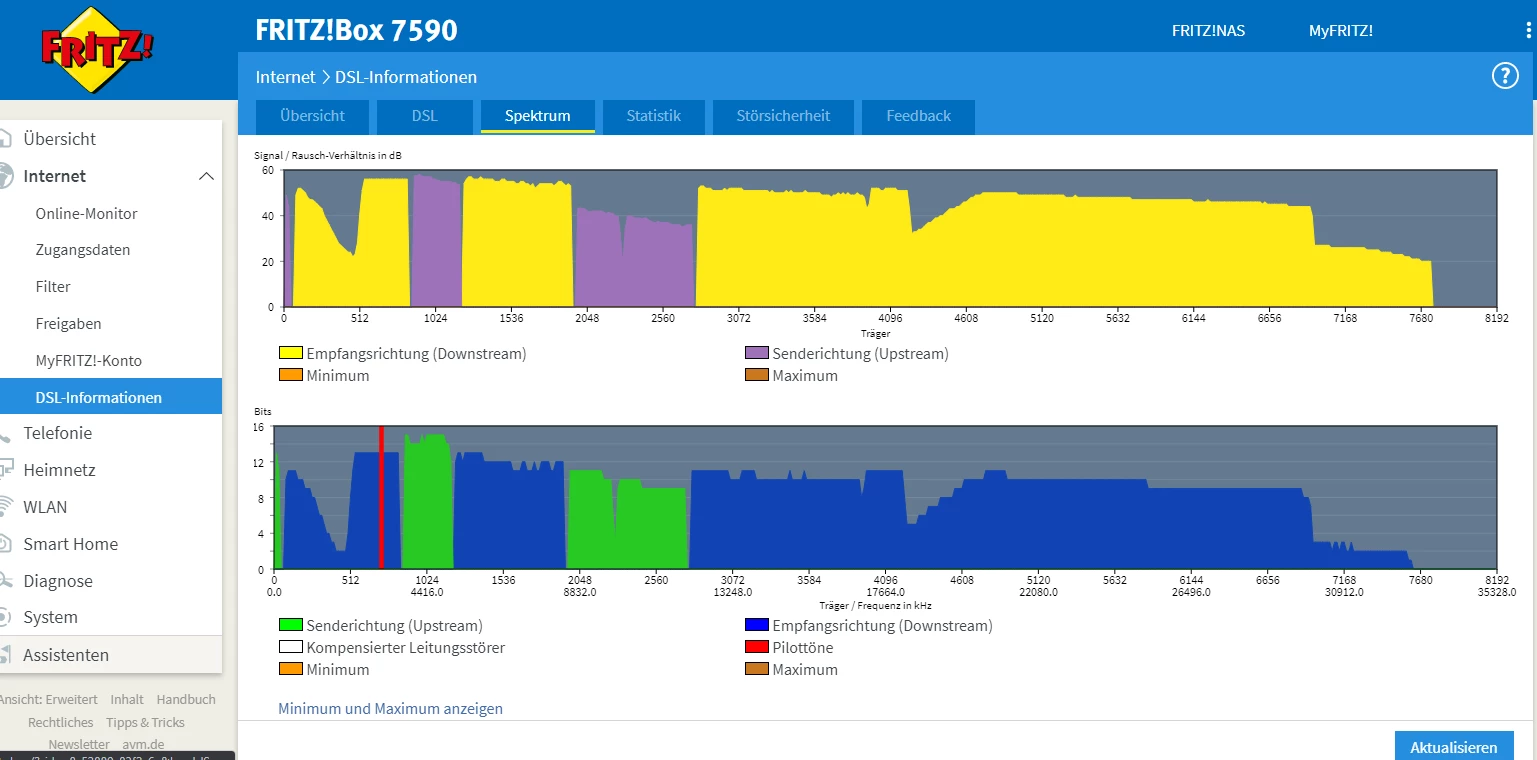
Task: Open the Störsicherheit tab
Action: [x=783, y=116]
